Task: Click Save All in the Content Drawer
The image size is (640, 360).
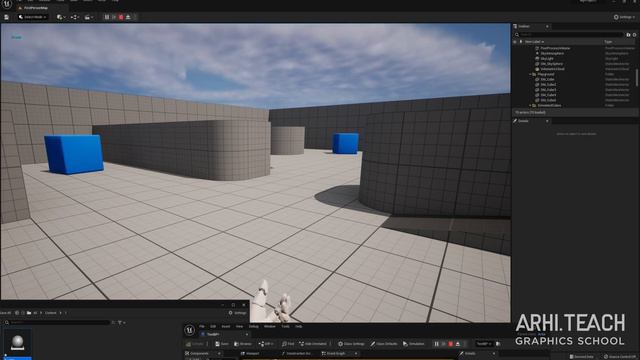Action: coord(5,313)
